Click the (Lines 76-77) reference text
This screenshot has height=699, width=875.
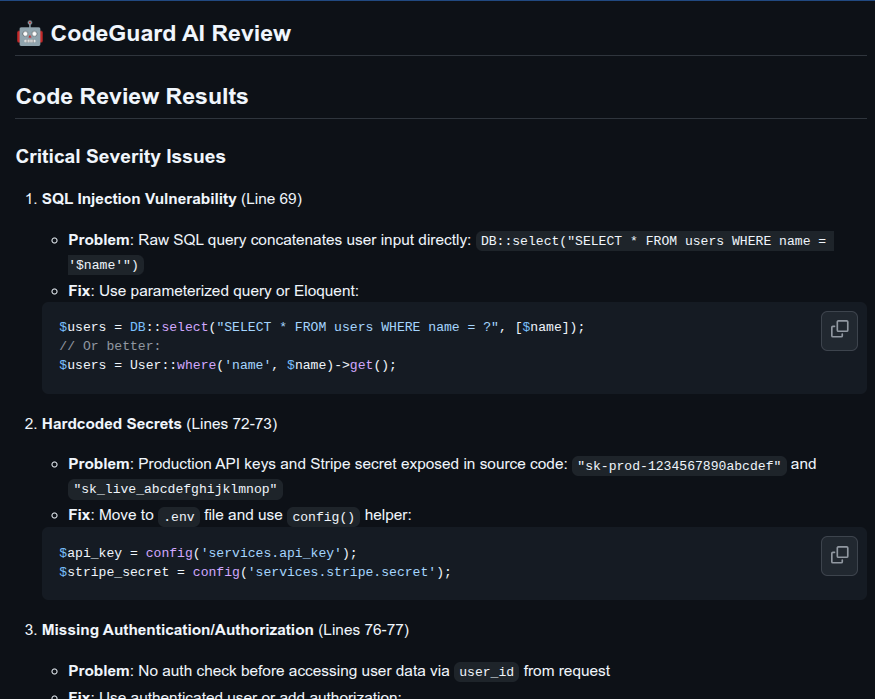tap(364, 630)
